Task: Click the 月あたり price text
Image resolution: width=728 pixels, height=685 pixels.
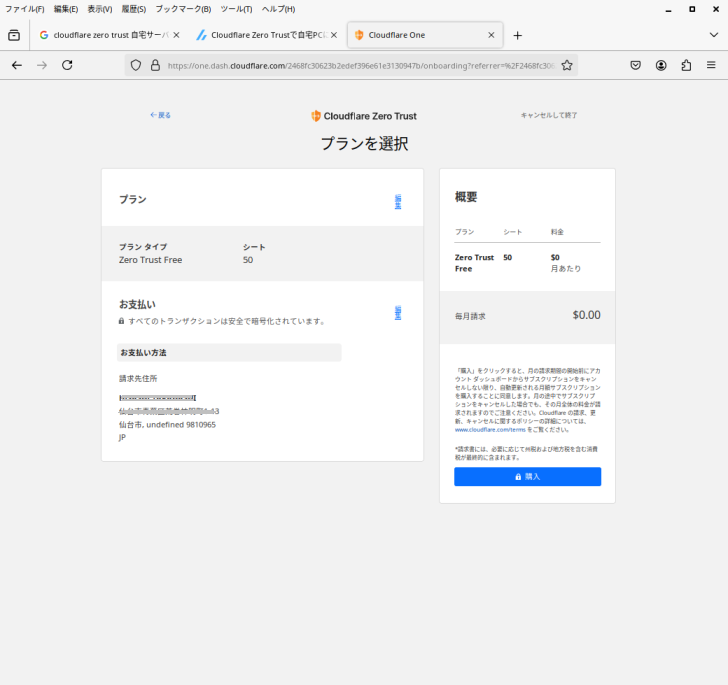Action: point(566,268)
